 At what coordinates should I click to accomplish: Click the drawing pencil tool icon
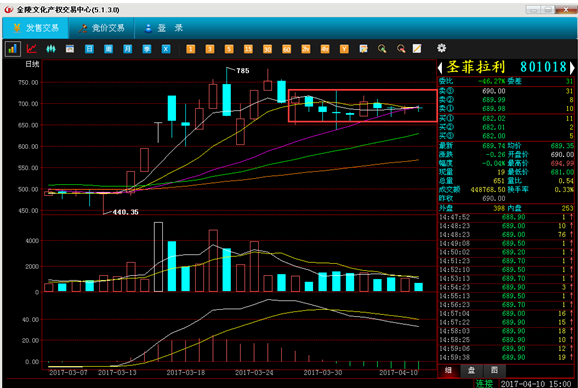coord(417,49)
